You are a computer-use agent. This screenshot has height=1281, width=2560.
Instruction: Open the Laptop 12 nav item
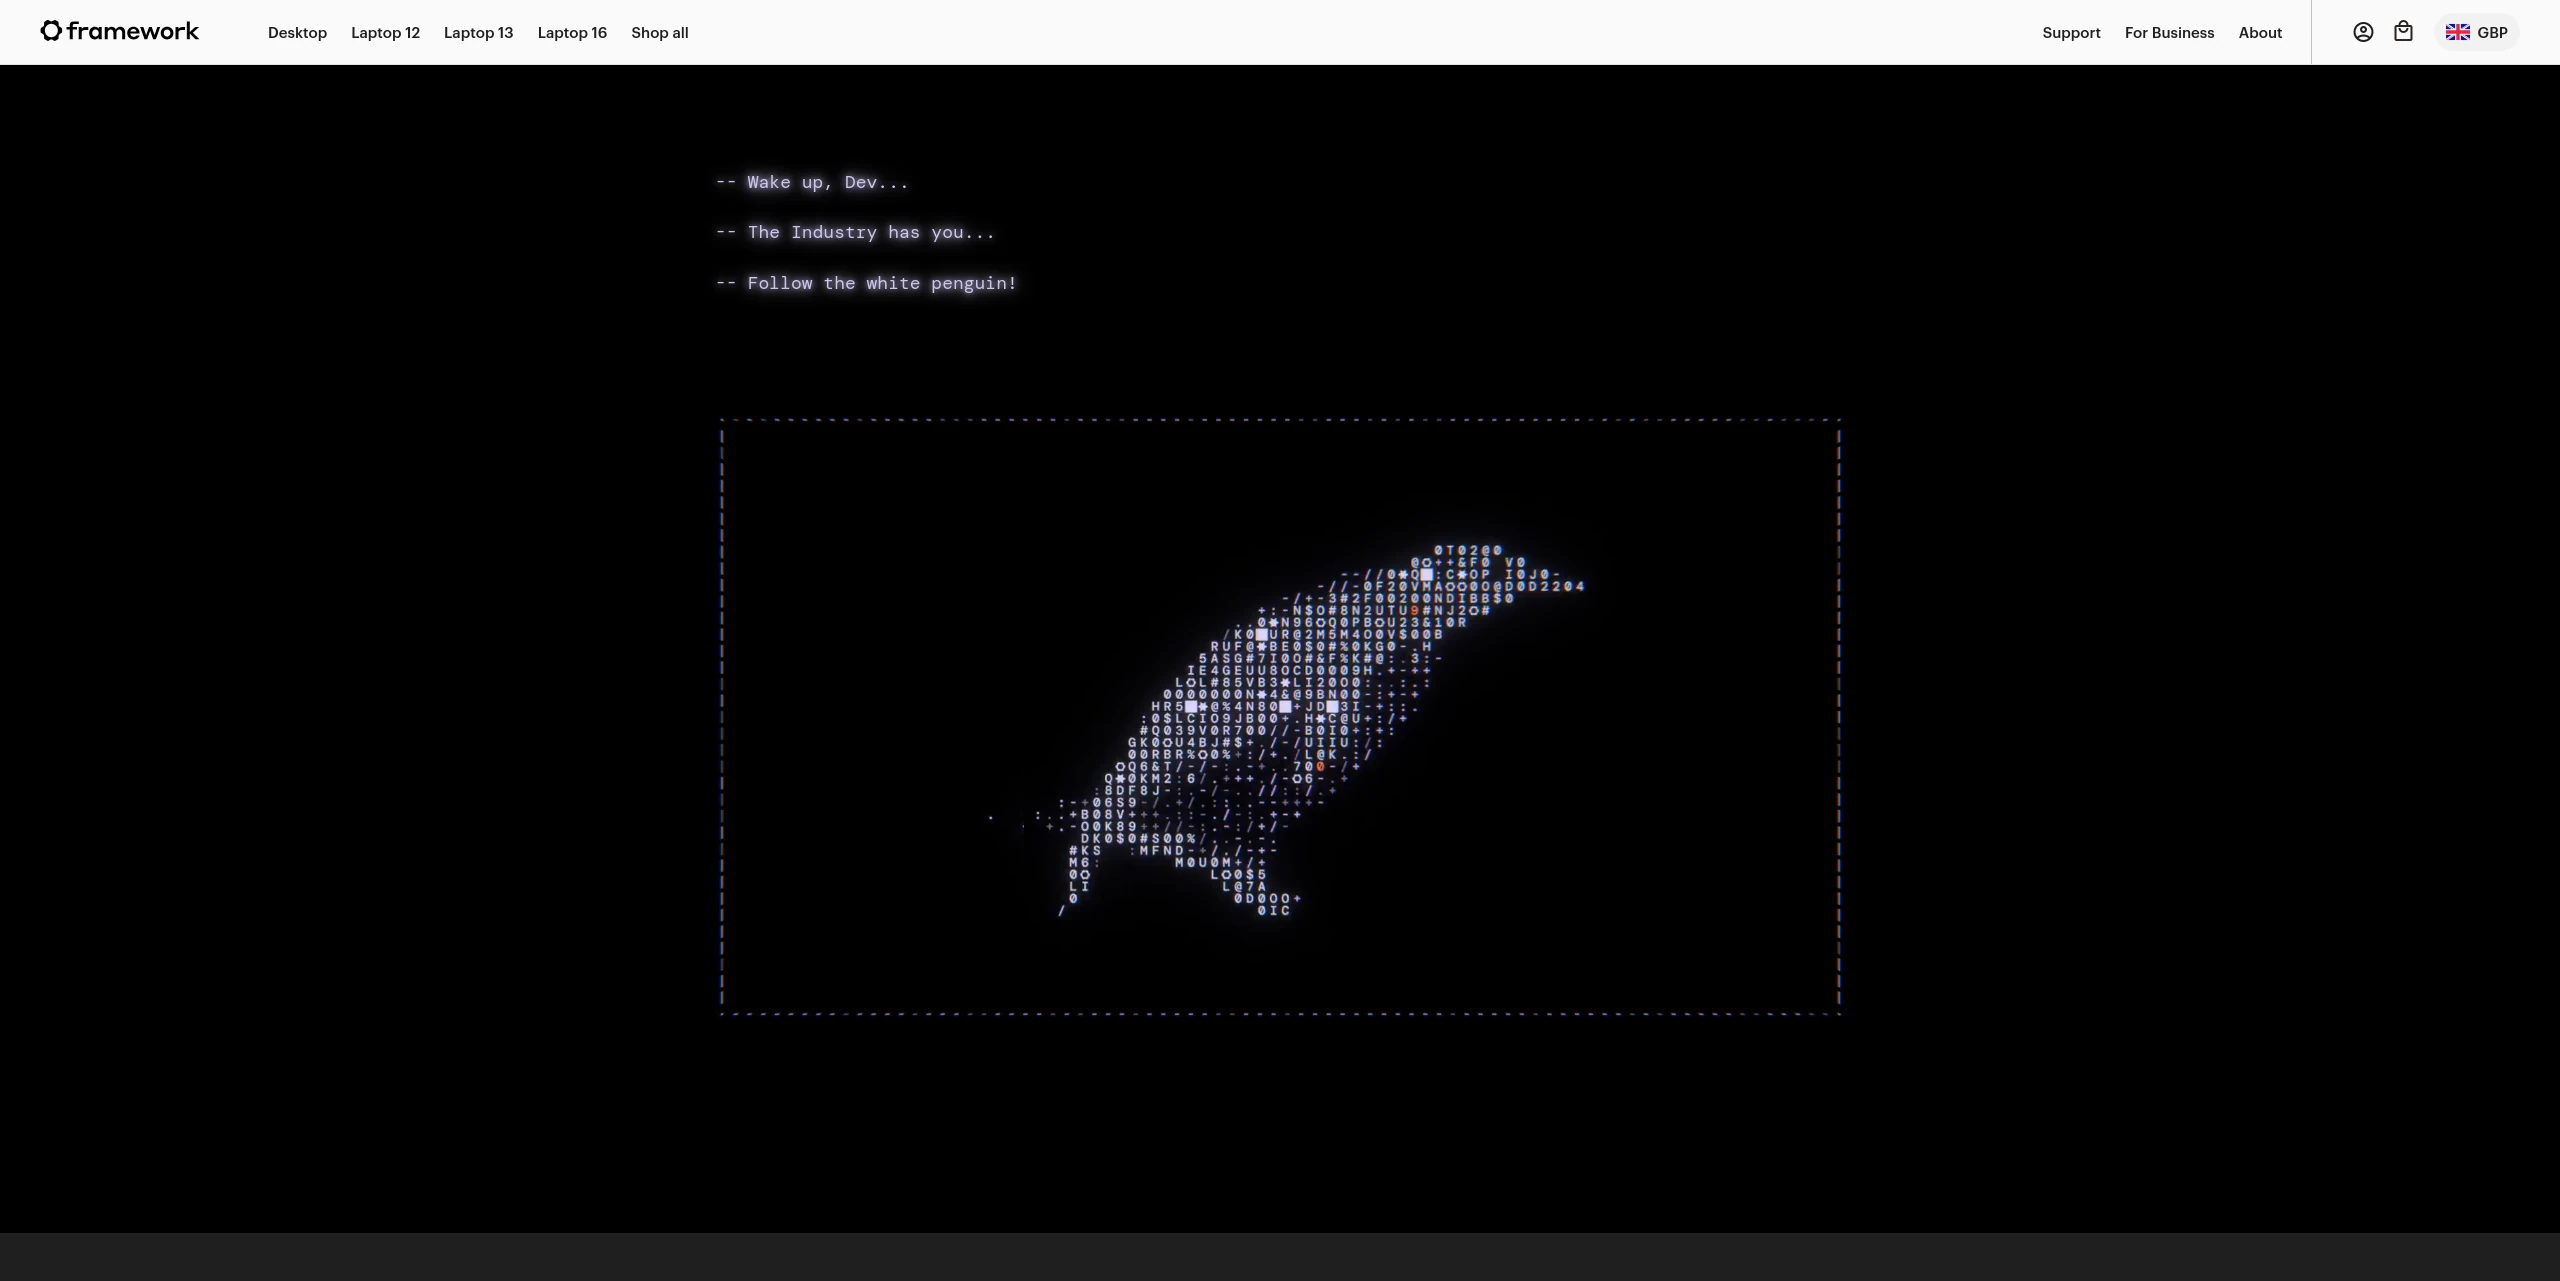(385, 33)
